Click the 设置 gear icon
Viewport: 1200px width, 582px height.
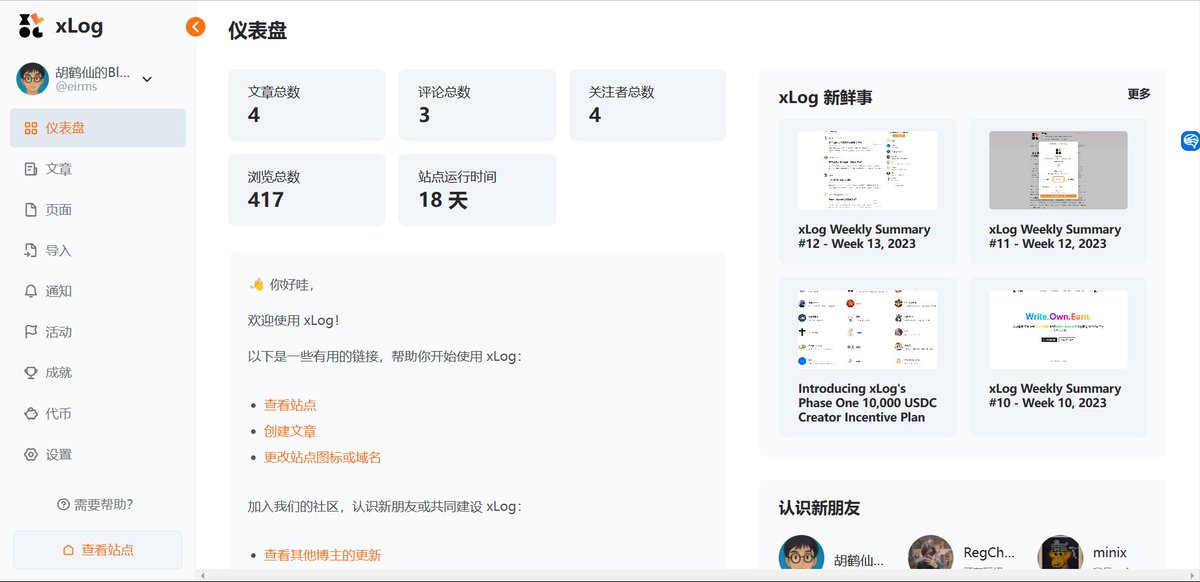(x=31, y=455)
